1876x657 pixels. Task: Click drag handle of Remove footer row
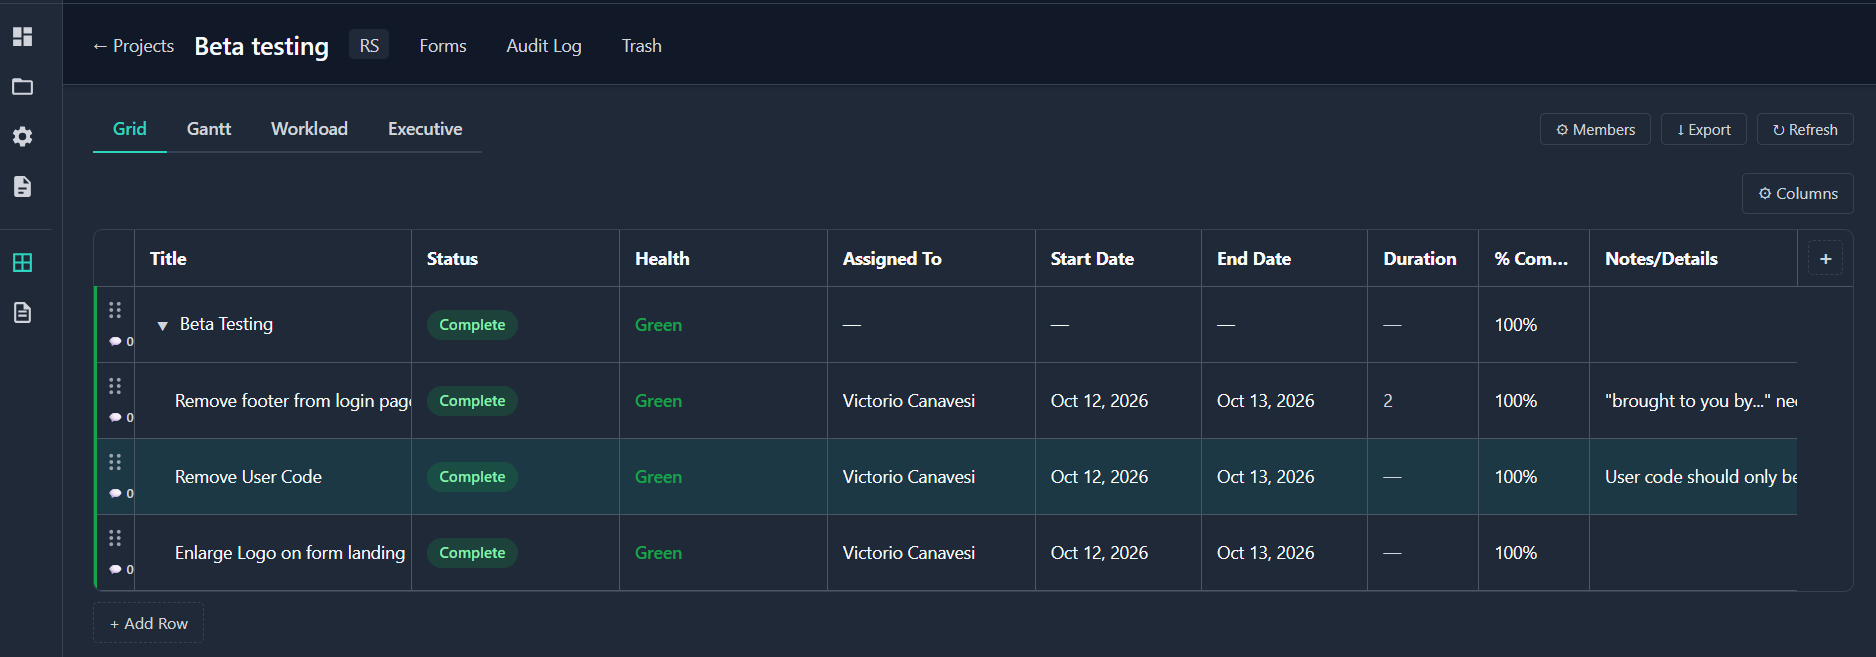pyautogui.click(x=115, y=386)
